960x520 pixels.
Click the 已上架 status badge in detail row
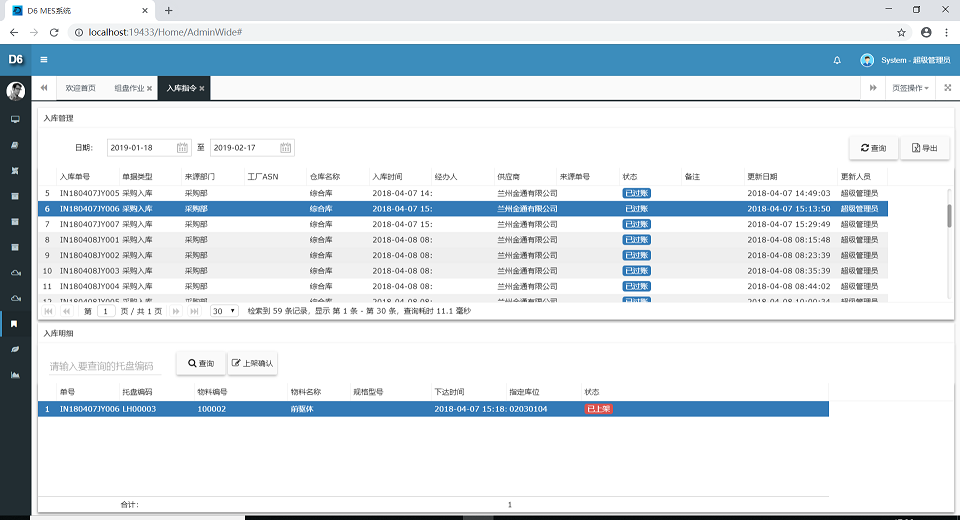[598, 409]
